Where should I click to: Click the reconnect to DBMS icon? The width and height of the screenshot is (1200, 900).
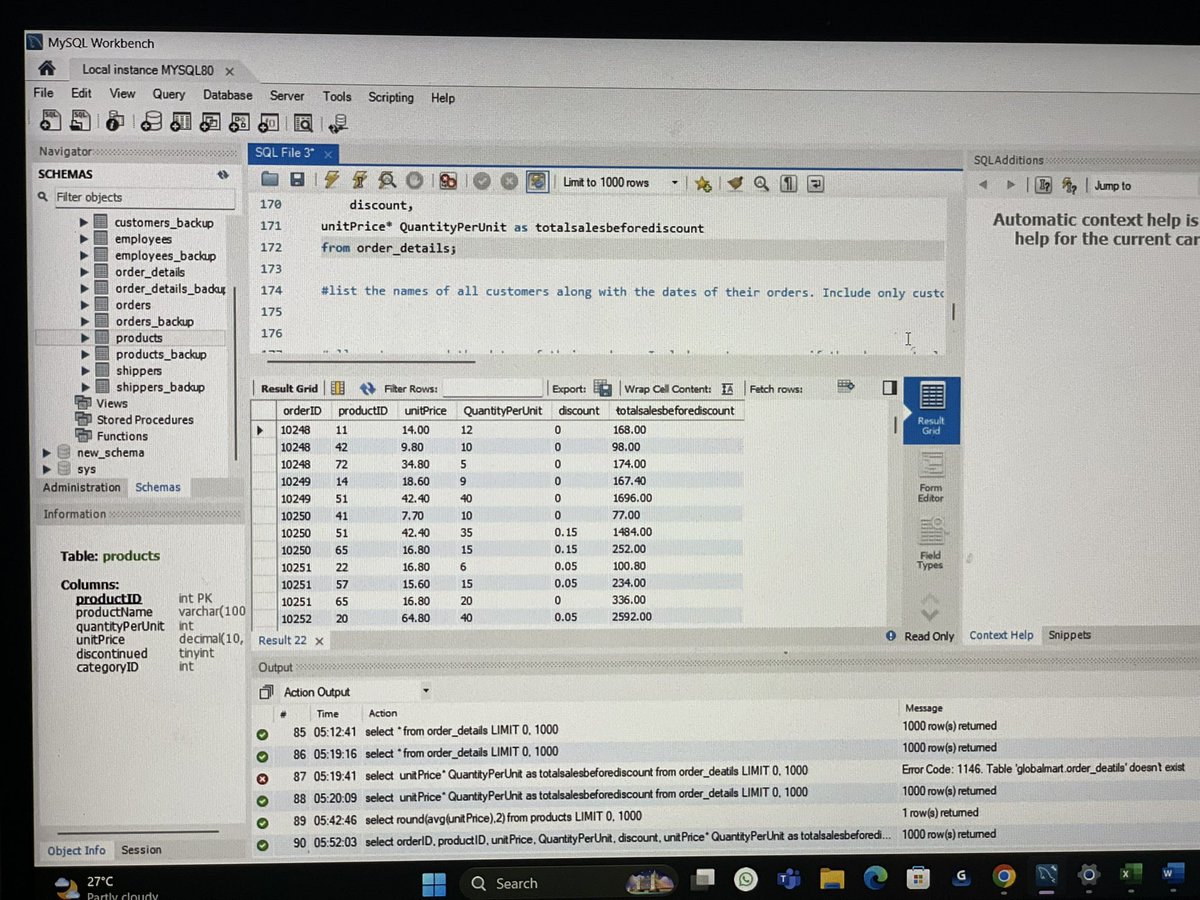[338, 123]
